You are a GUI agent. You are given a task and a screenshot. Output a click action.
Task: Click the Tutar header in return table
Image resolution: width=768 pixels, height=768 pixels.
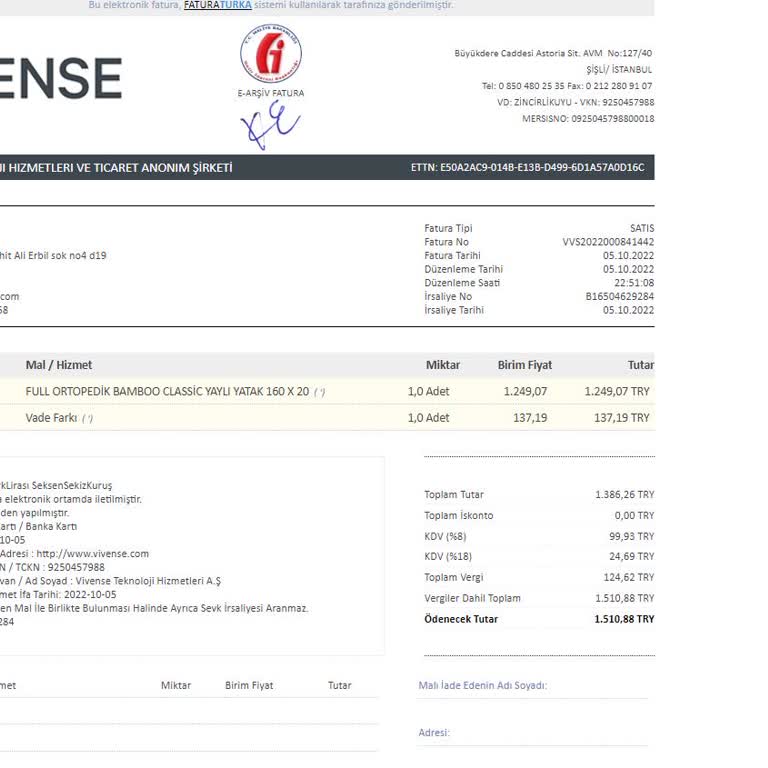click(x=339, y=686)
